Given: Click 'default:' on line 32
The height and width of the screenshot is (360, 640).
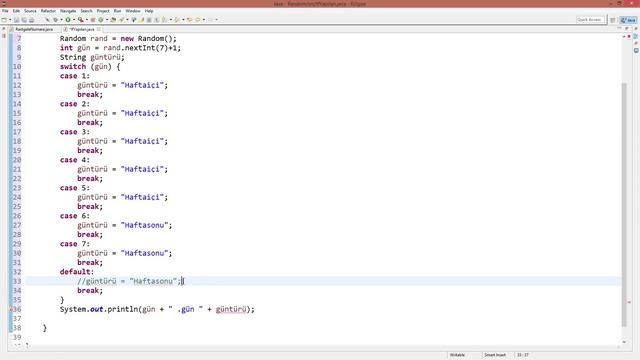Looking at the screenshot, I should (x=77, y=272).
